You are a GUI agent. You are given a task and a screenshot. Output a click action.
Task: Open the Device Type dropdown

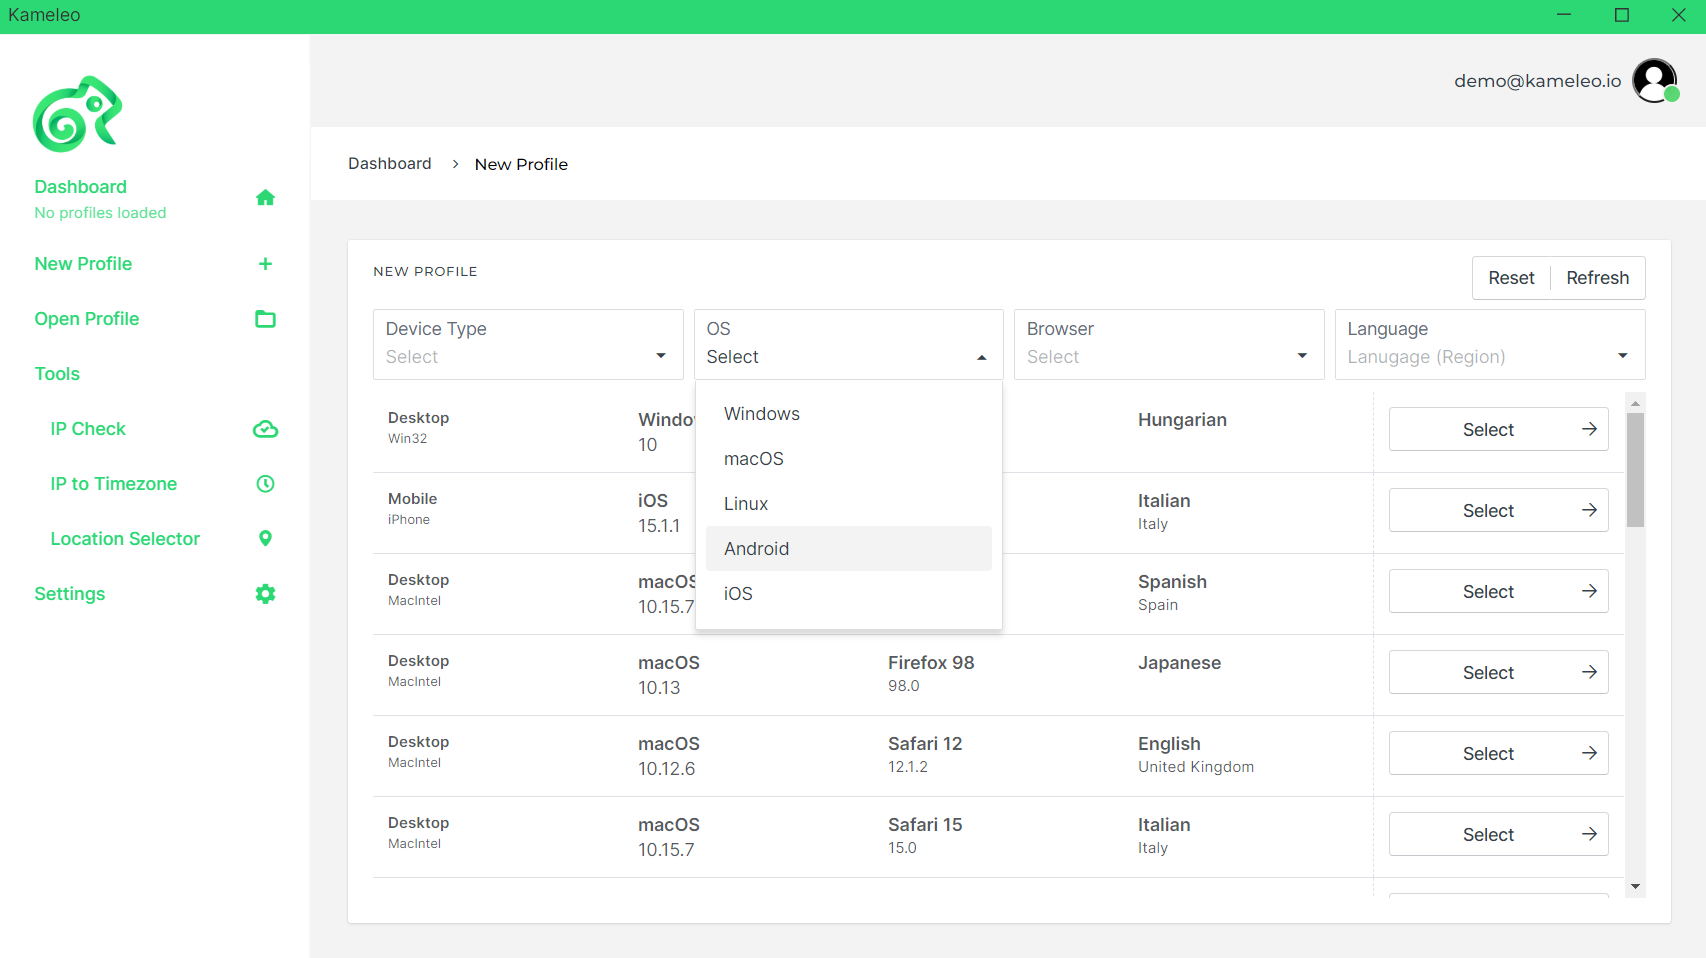[x=528, y=344]
